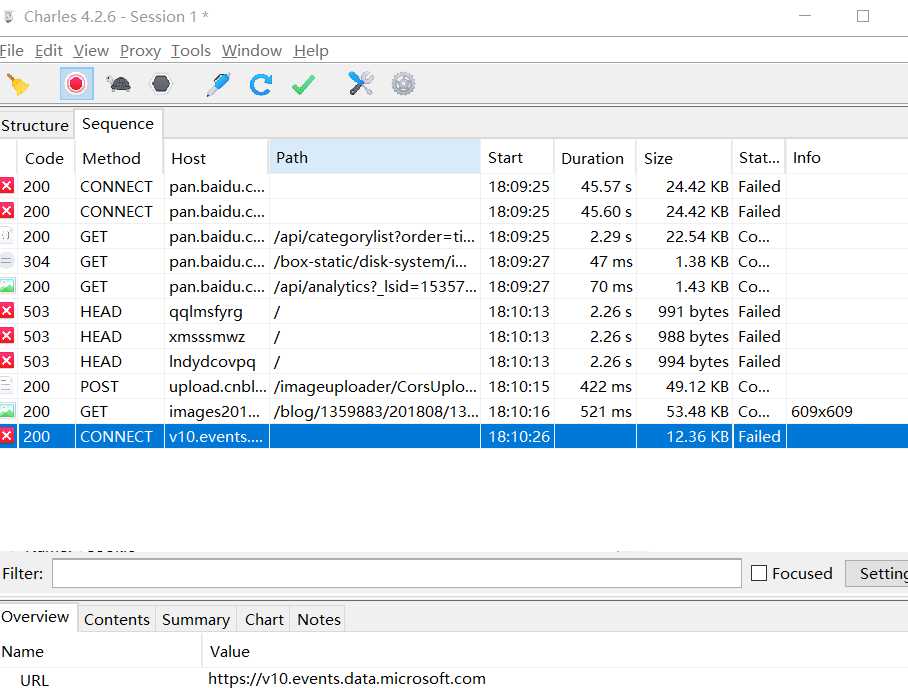Click the URL value https://v10.events.data.microsoft.com

click(x=347, y=679)
